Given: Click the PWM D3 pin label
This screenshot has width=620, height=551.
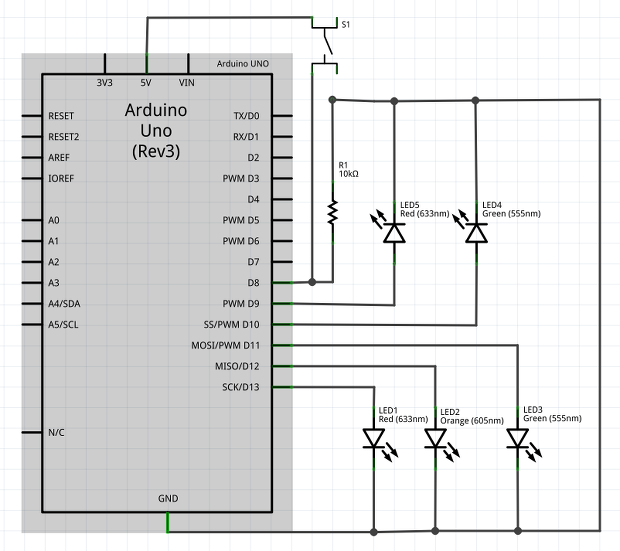Looking at the screenshot, I should (241, 179).
